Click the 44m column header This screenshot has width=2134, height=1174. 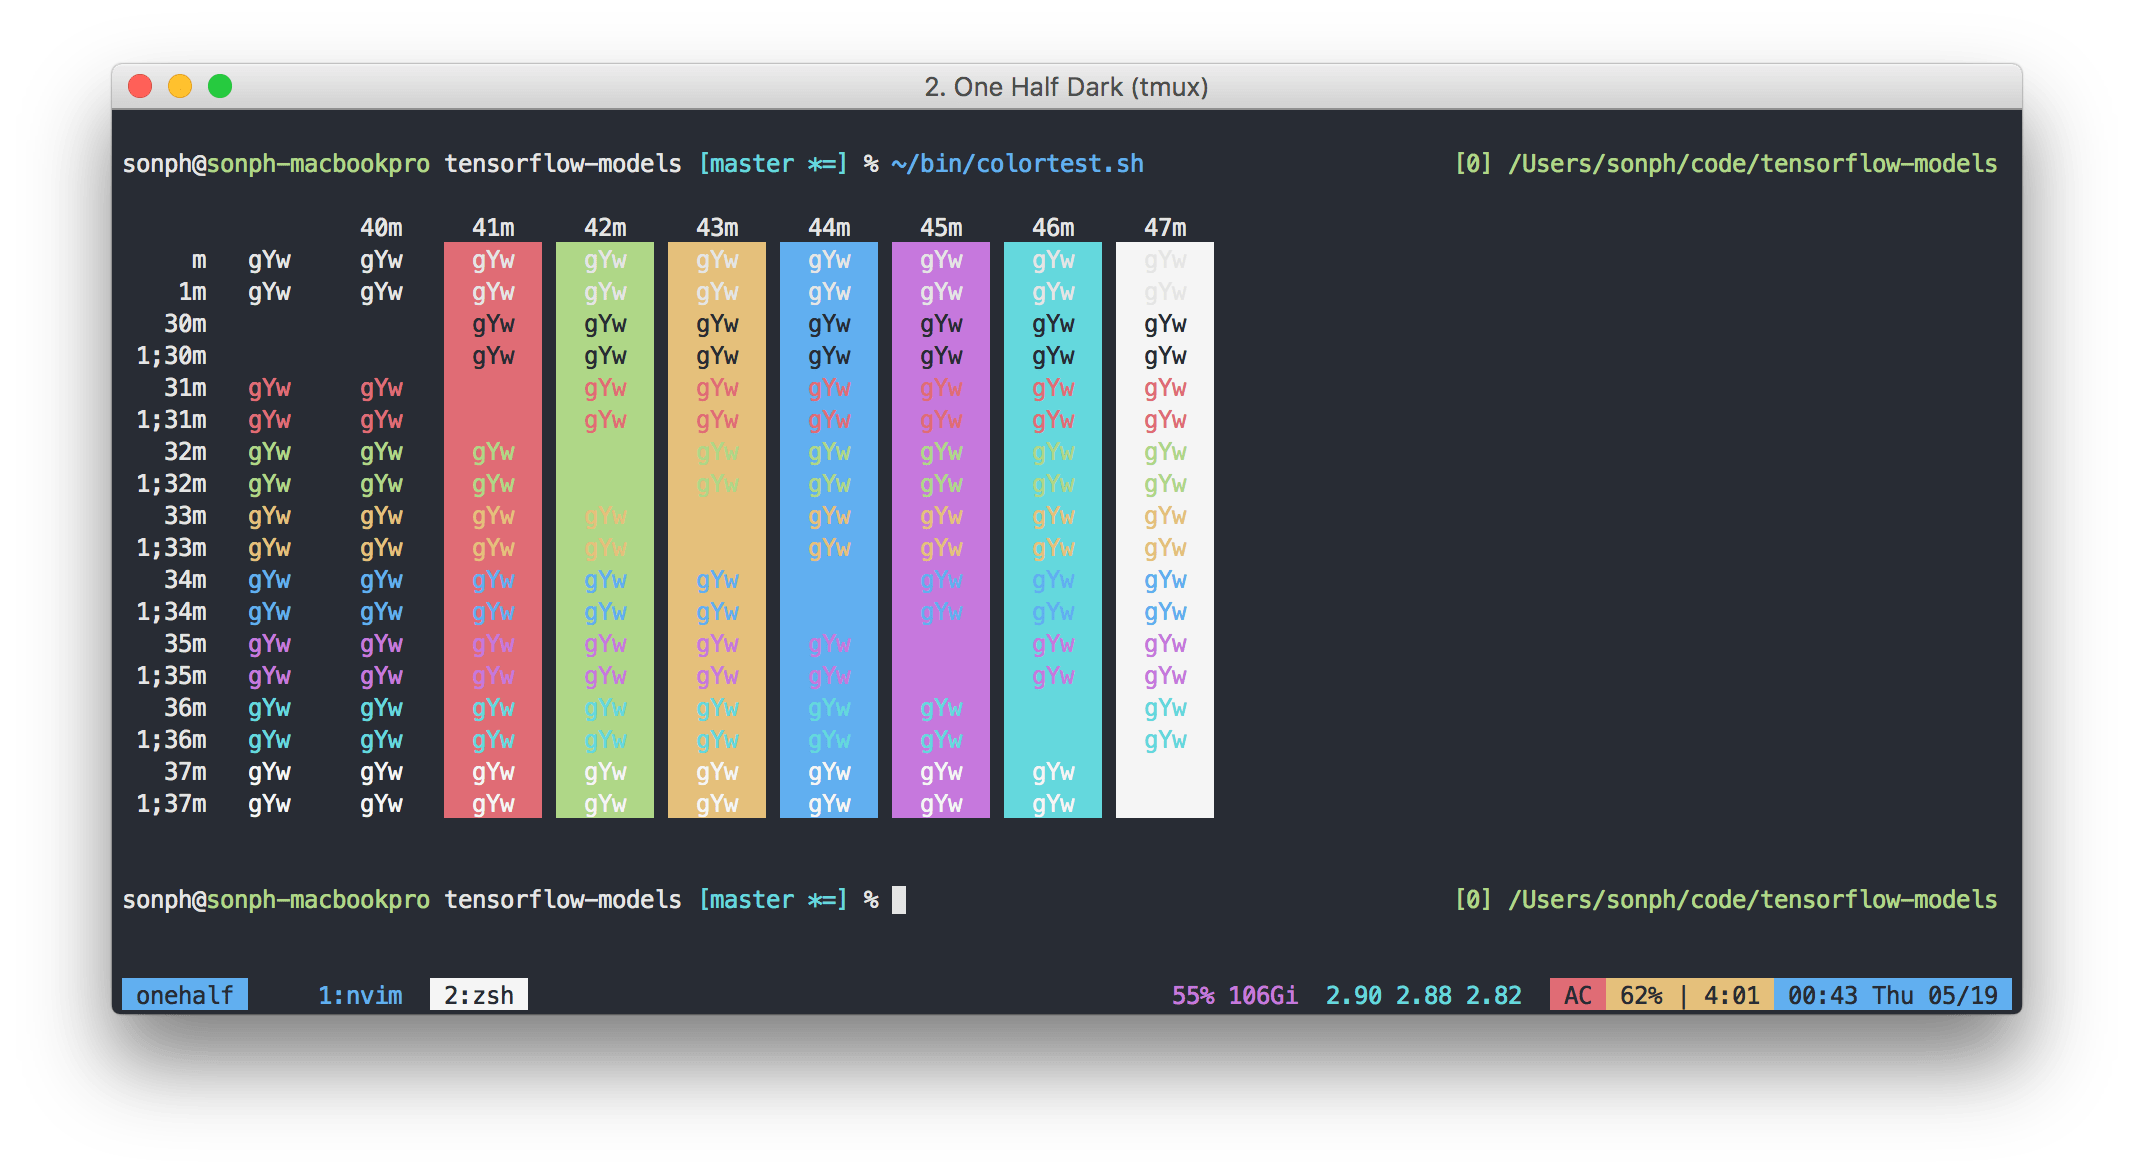[829, 228]
